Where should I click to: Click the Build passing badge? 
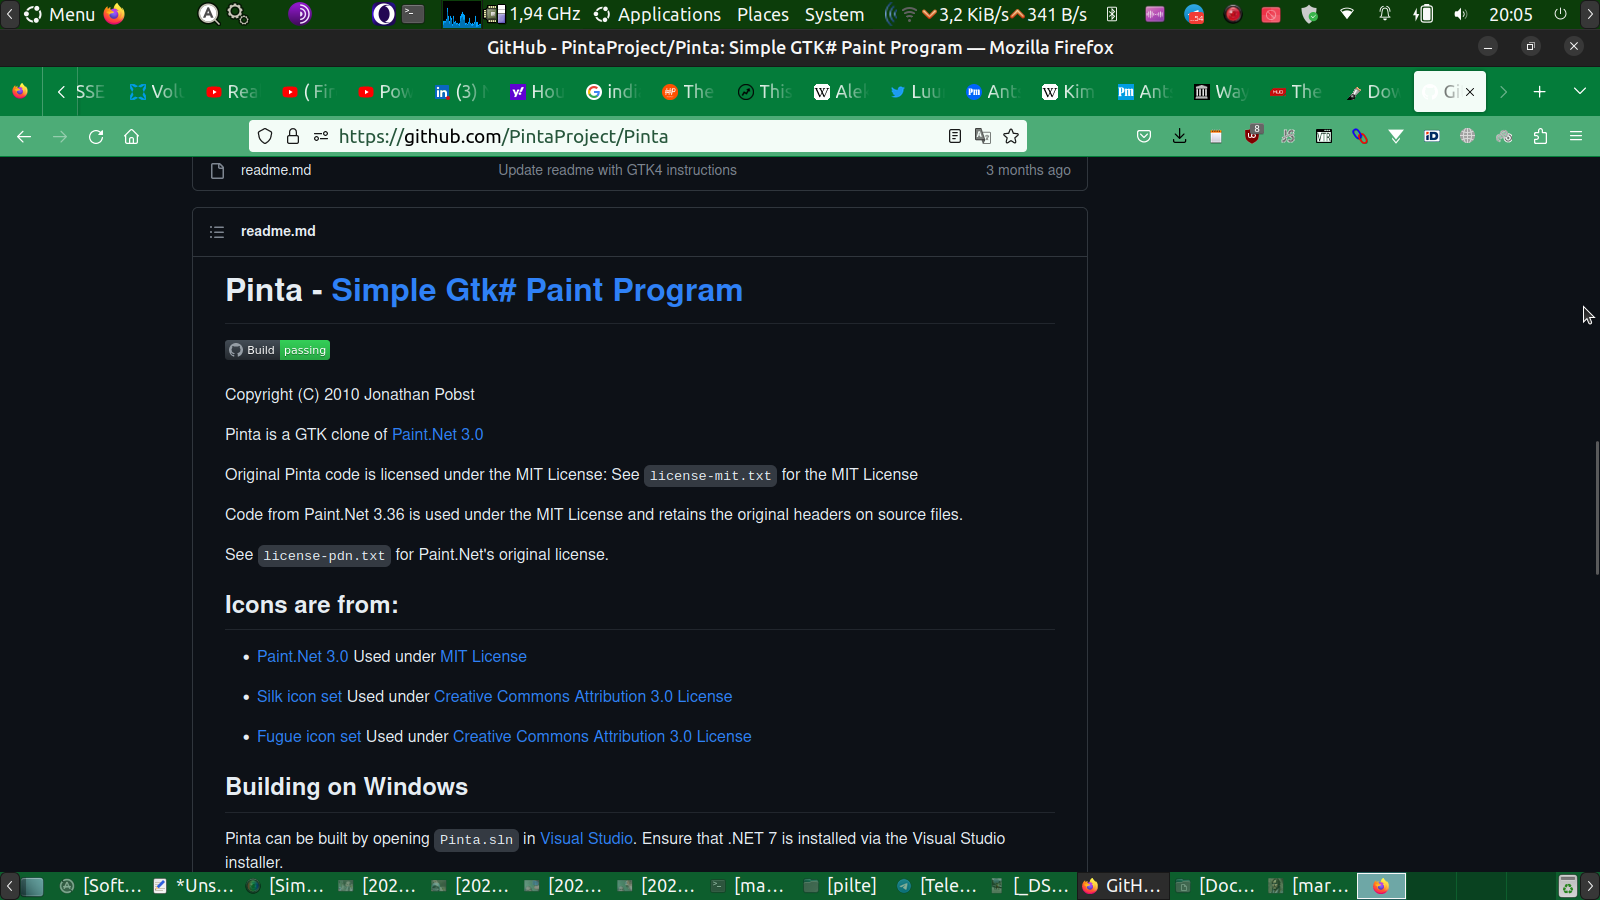(x=277, y=350)
